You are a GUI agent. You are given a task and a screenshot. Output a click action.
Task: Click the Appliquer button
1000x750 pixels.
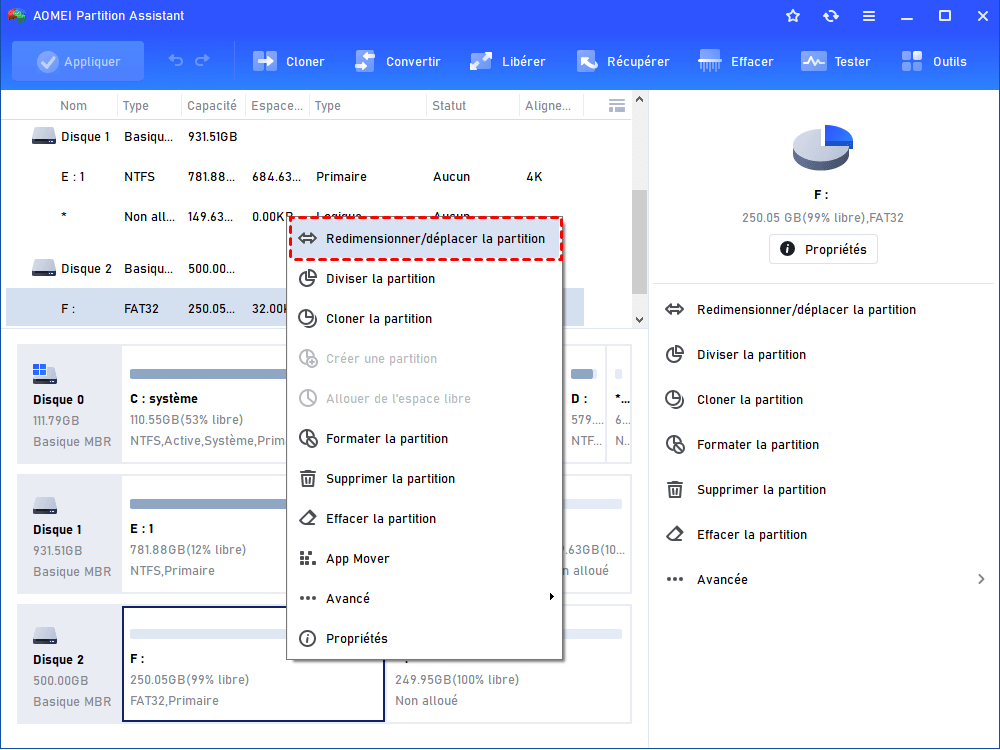point(78,61)
